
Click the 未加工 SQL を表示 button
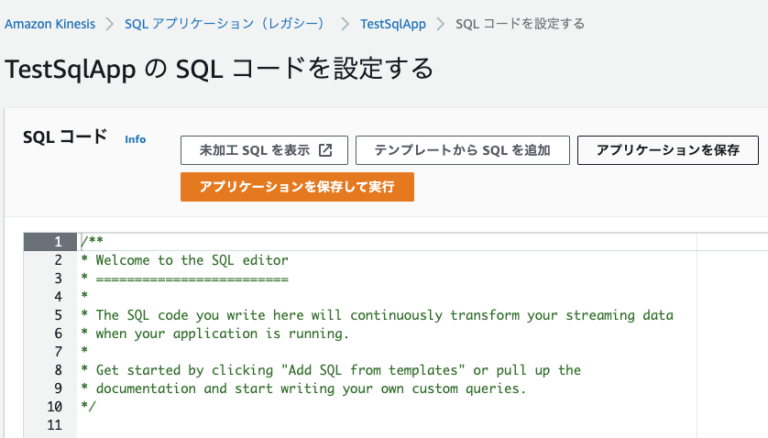pyautogui.click(x=264, y=150)
